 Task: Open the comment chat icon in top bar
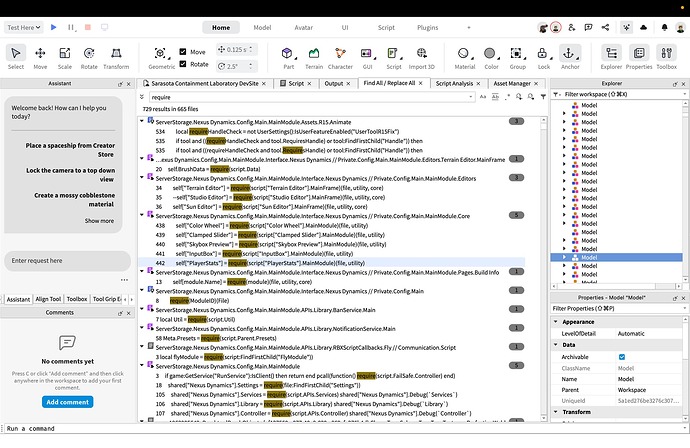[588, 27]
